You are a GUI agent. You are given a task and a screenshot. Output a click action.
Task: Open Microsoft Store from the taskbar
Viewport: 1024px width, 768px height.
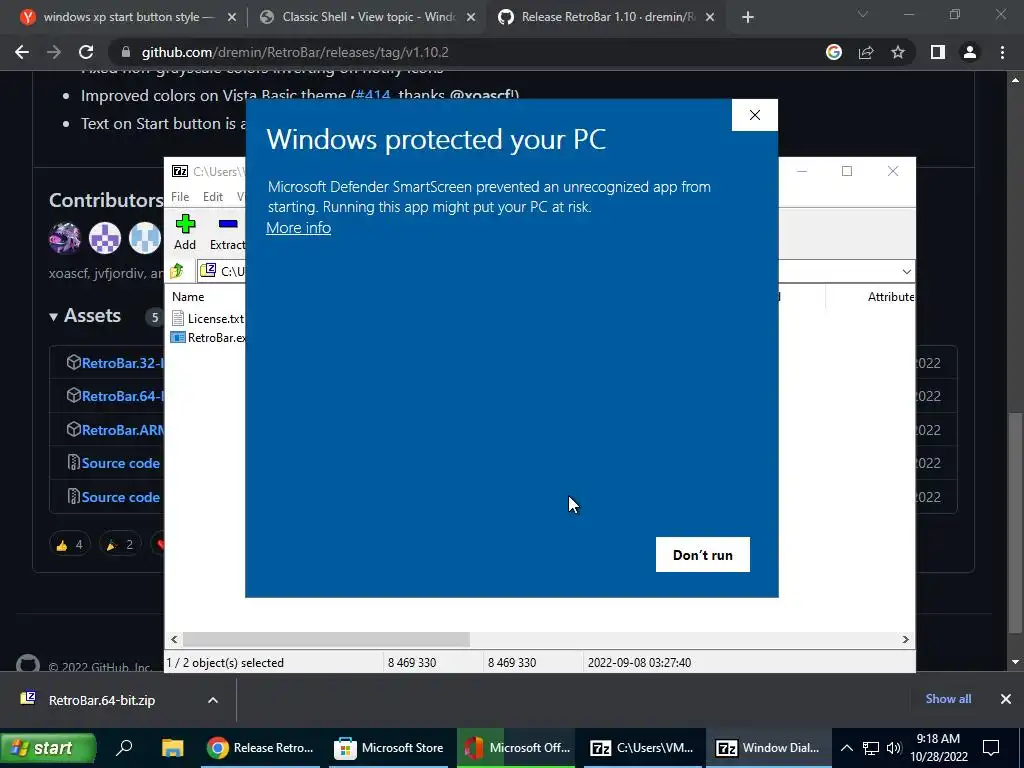point(389,748)
